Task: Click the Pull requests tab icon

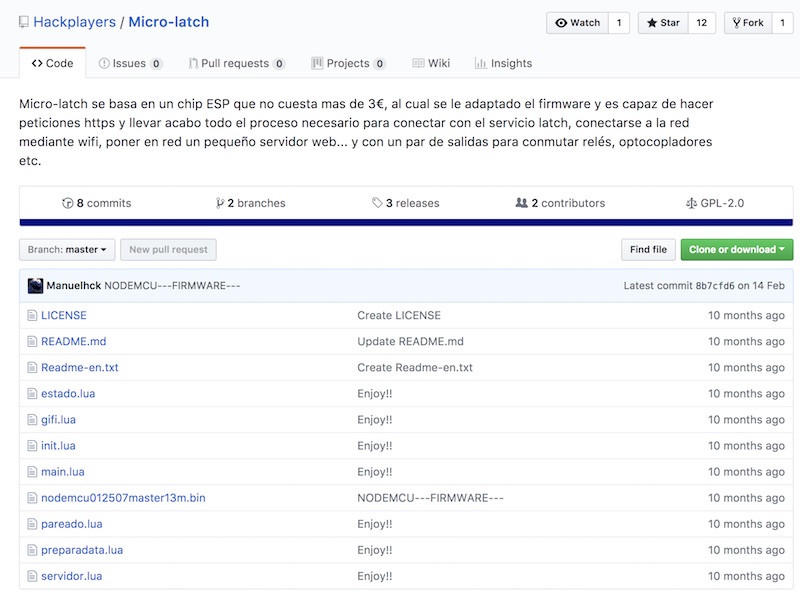Action: point(193,63)
